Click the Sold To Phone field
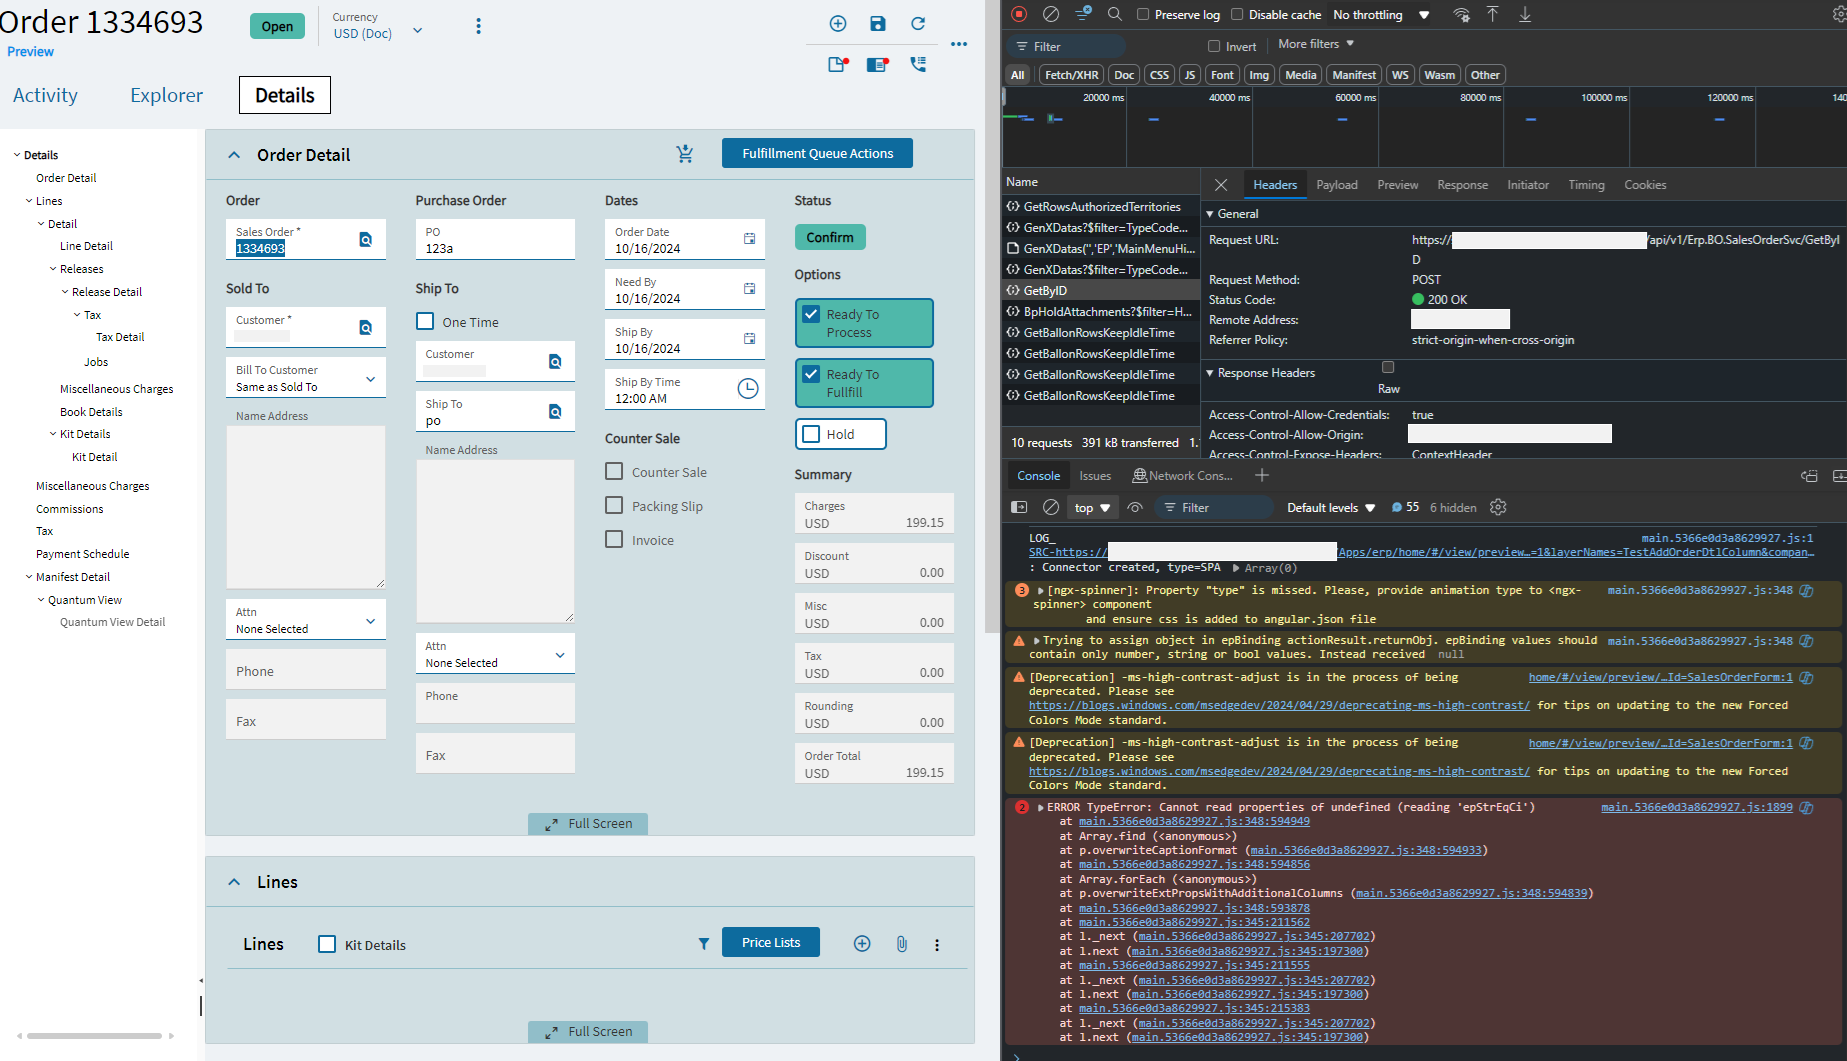Screen dimensions: 1847x1061 306,670
